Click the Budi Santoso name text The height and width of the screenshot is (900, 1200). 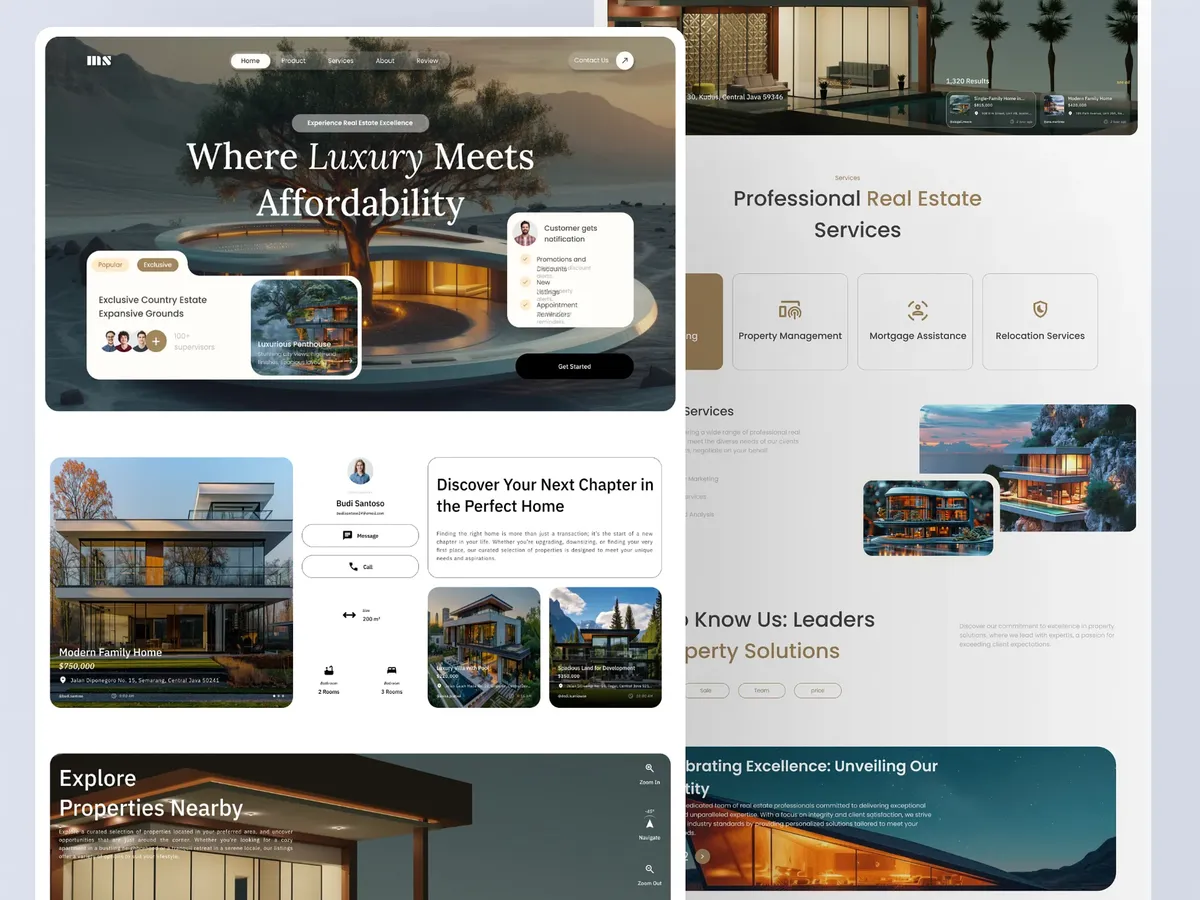tap(360, 503)
